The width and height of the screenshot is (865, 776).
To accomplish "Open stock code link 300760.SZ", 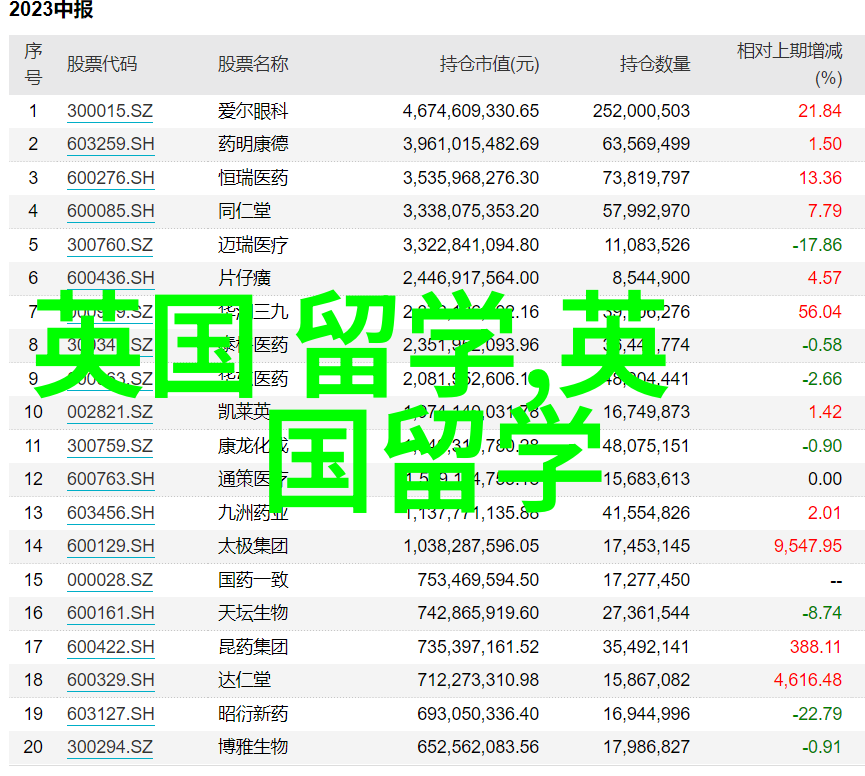I will pos(110,245).
